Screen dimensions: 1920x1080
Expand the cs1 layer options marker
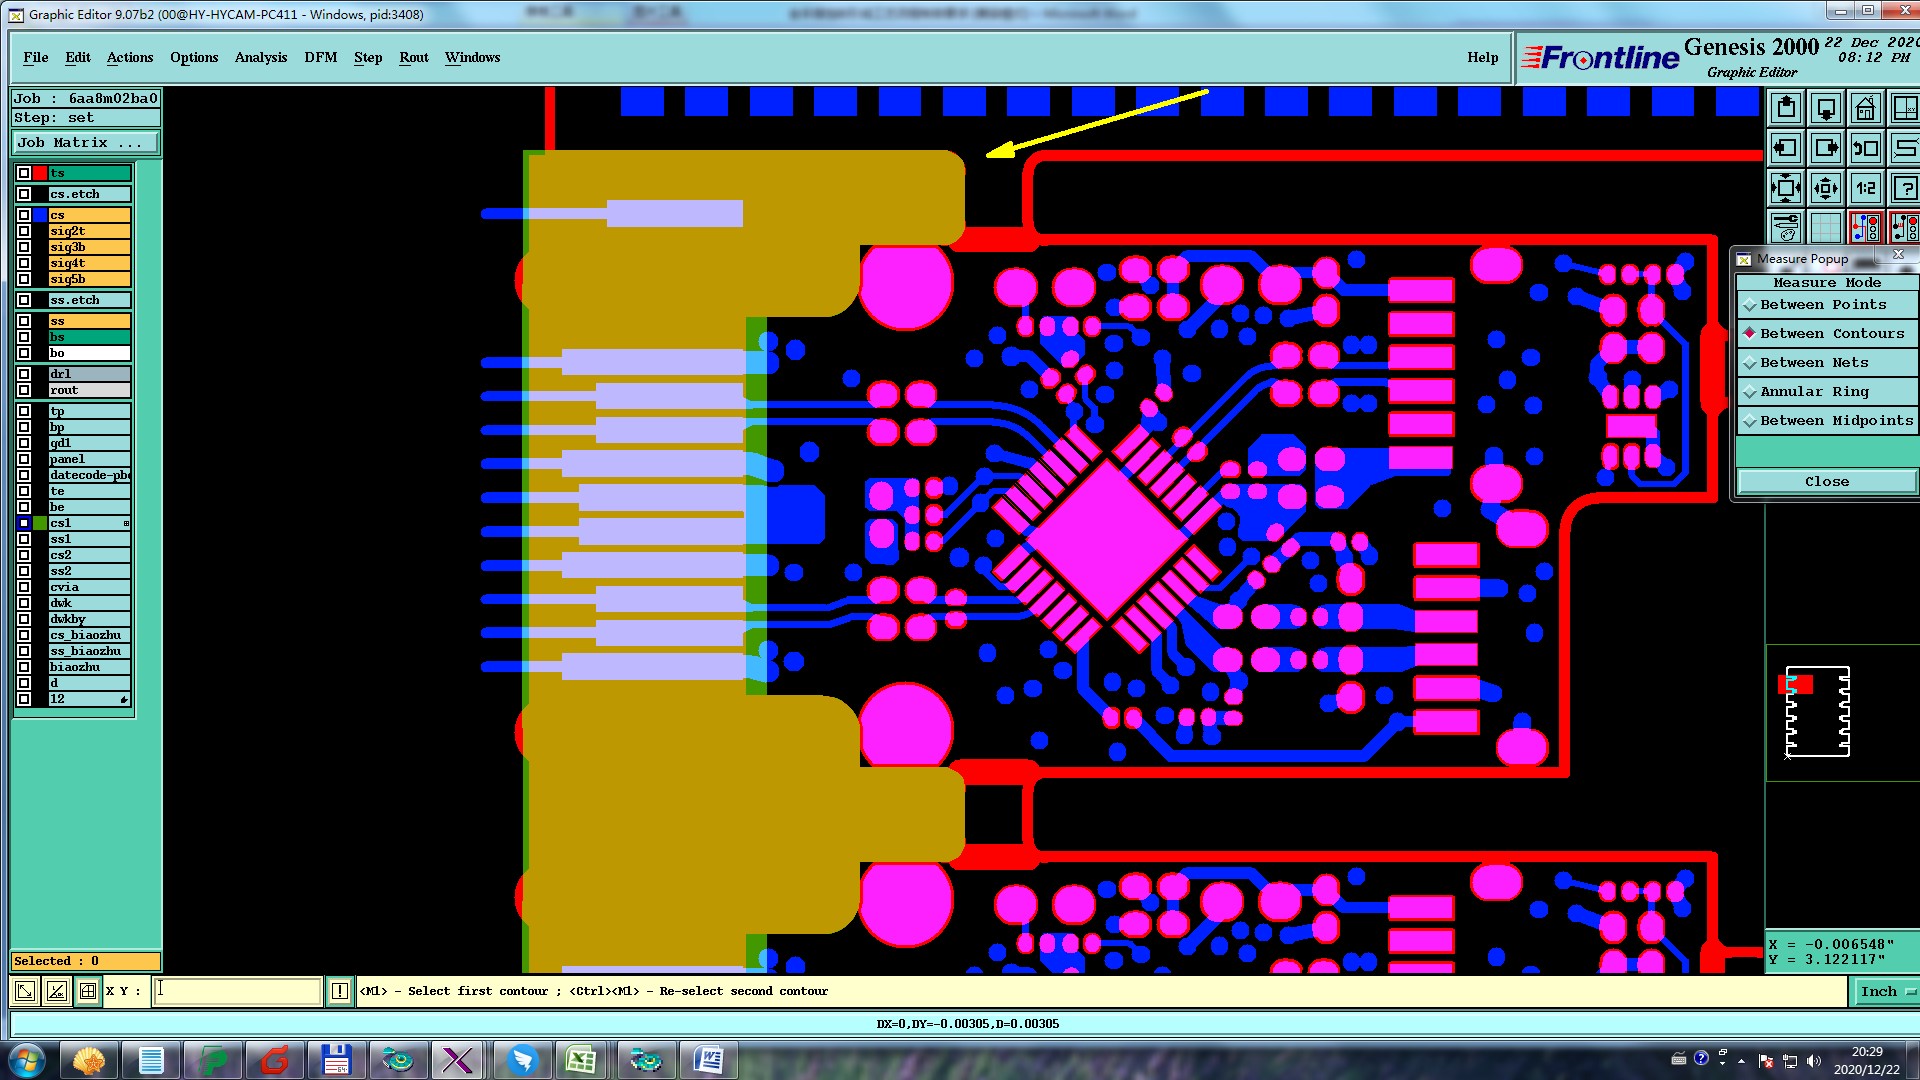[126, 523]
